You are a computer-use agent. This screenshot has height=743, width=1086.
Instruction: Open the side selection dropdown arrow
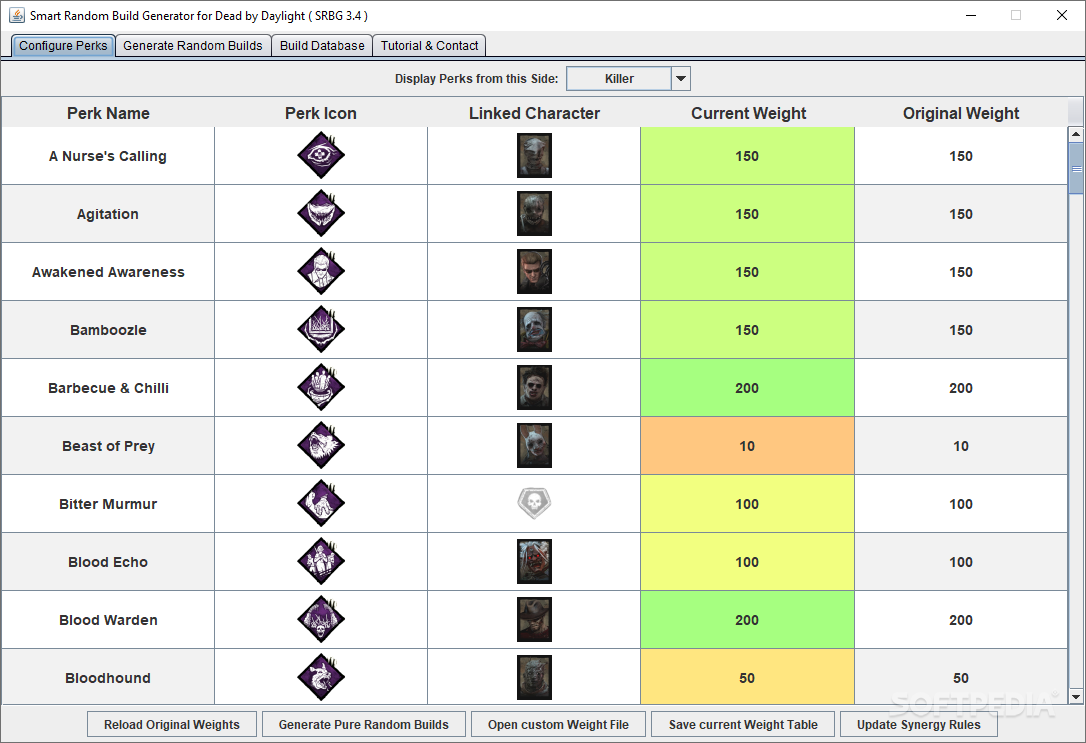[681, 79]
